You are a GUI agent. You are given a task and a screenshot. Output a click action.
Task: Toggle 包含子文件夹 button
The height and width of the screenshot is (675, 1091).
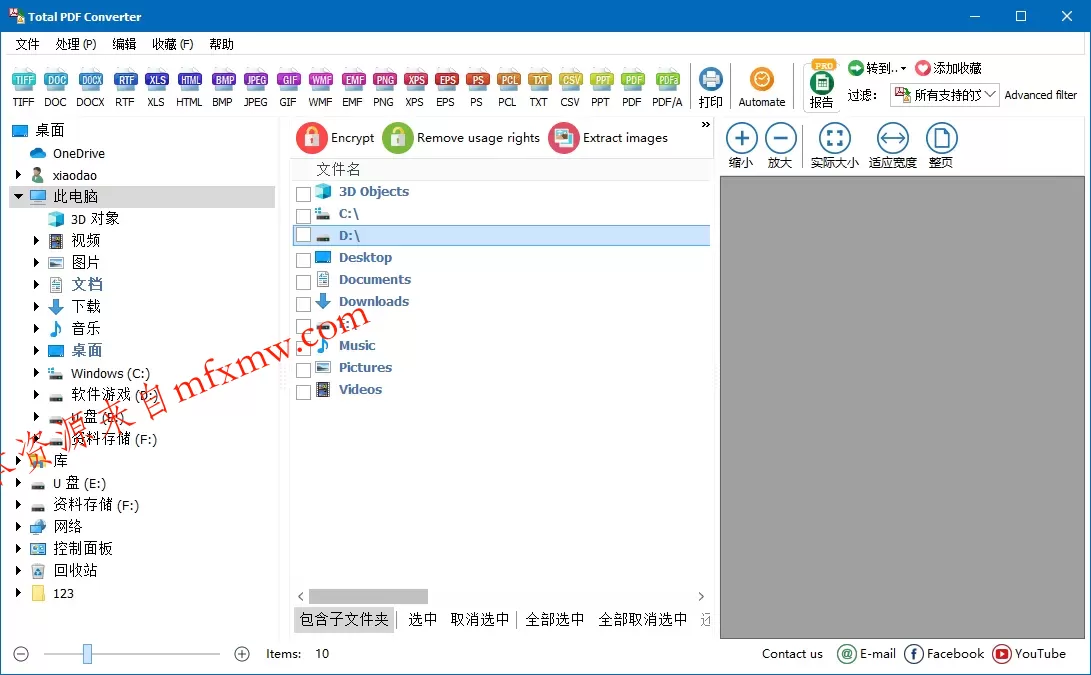(x=344, y=619)
